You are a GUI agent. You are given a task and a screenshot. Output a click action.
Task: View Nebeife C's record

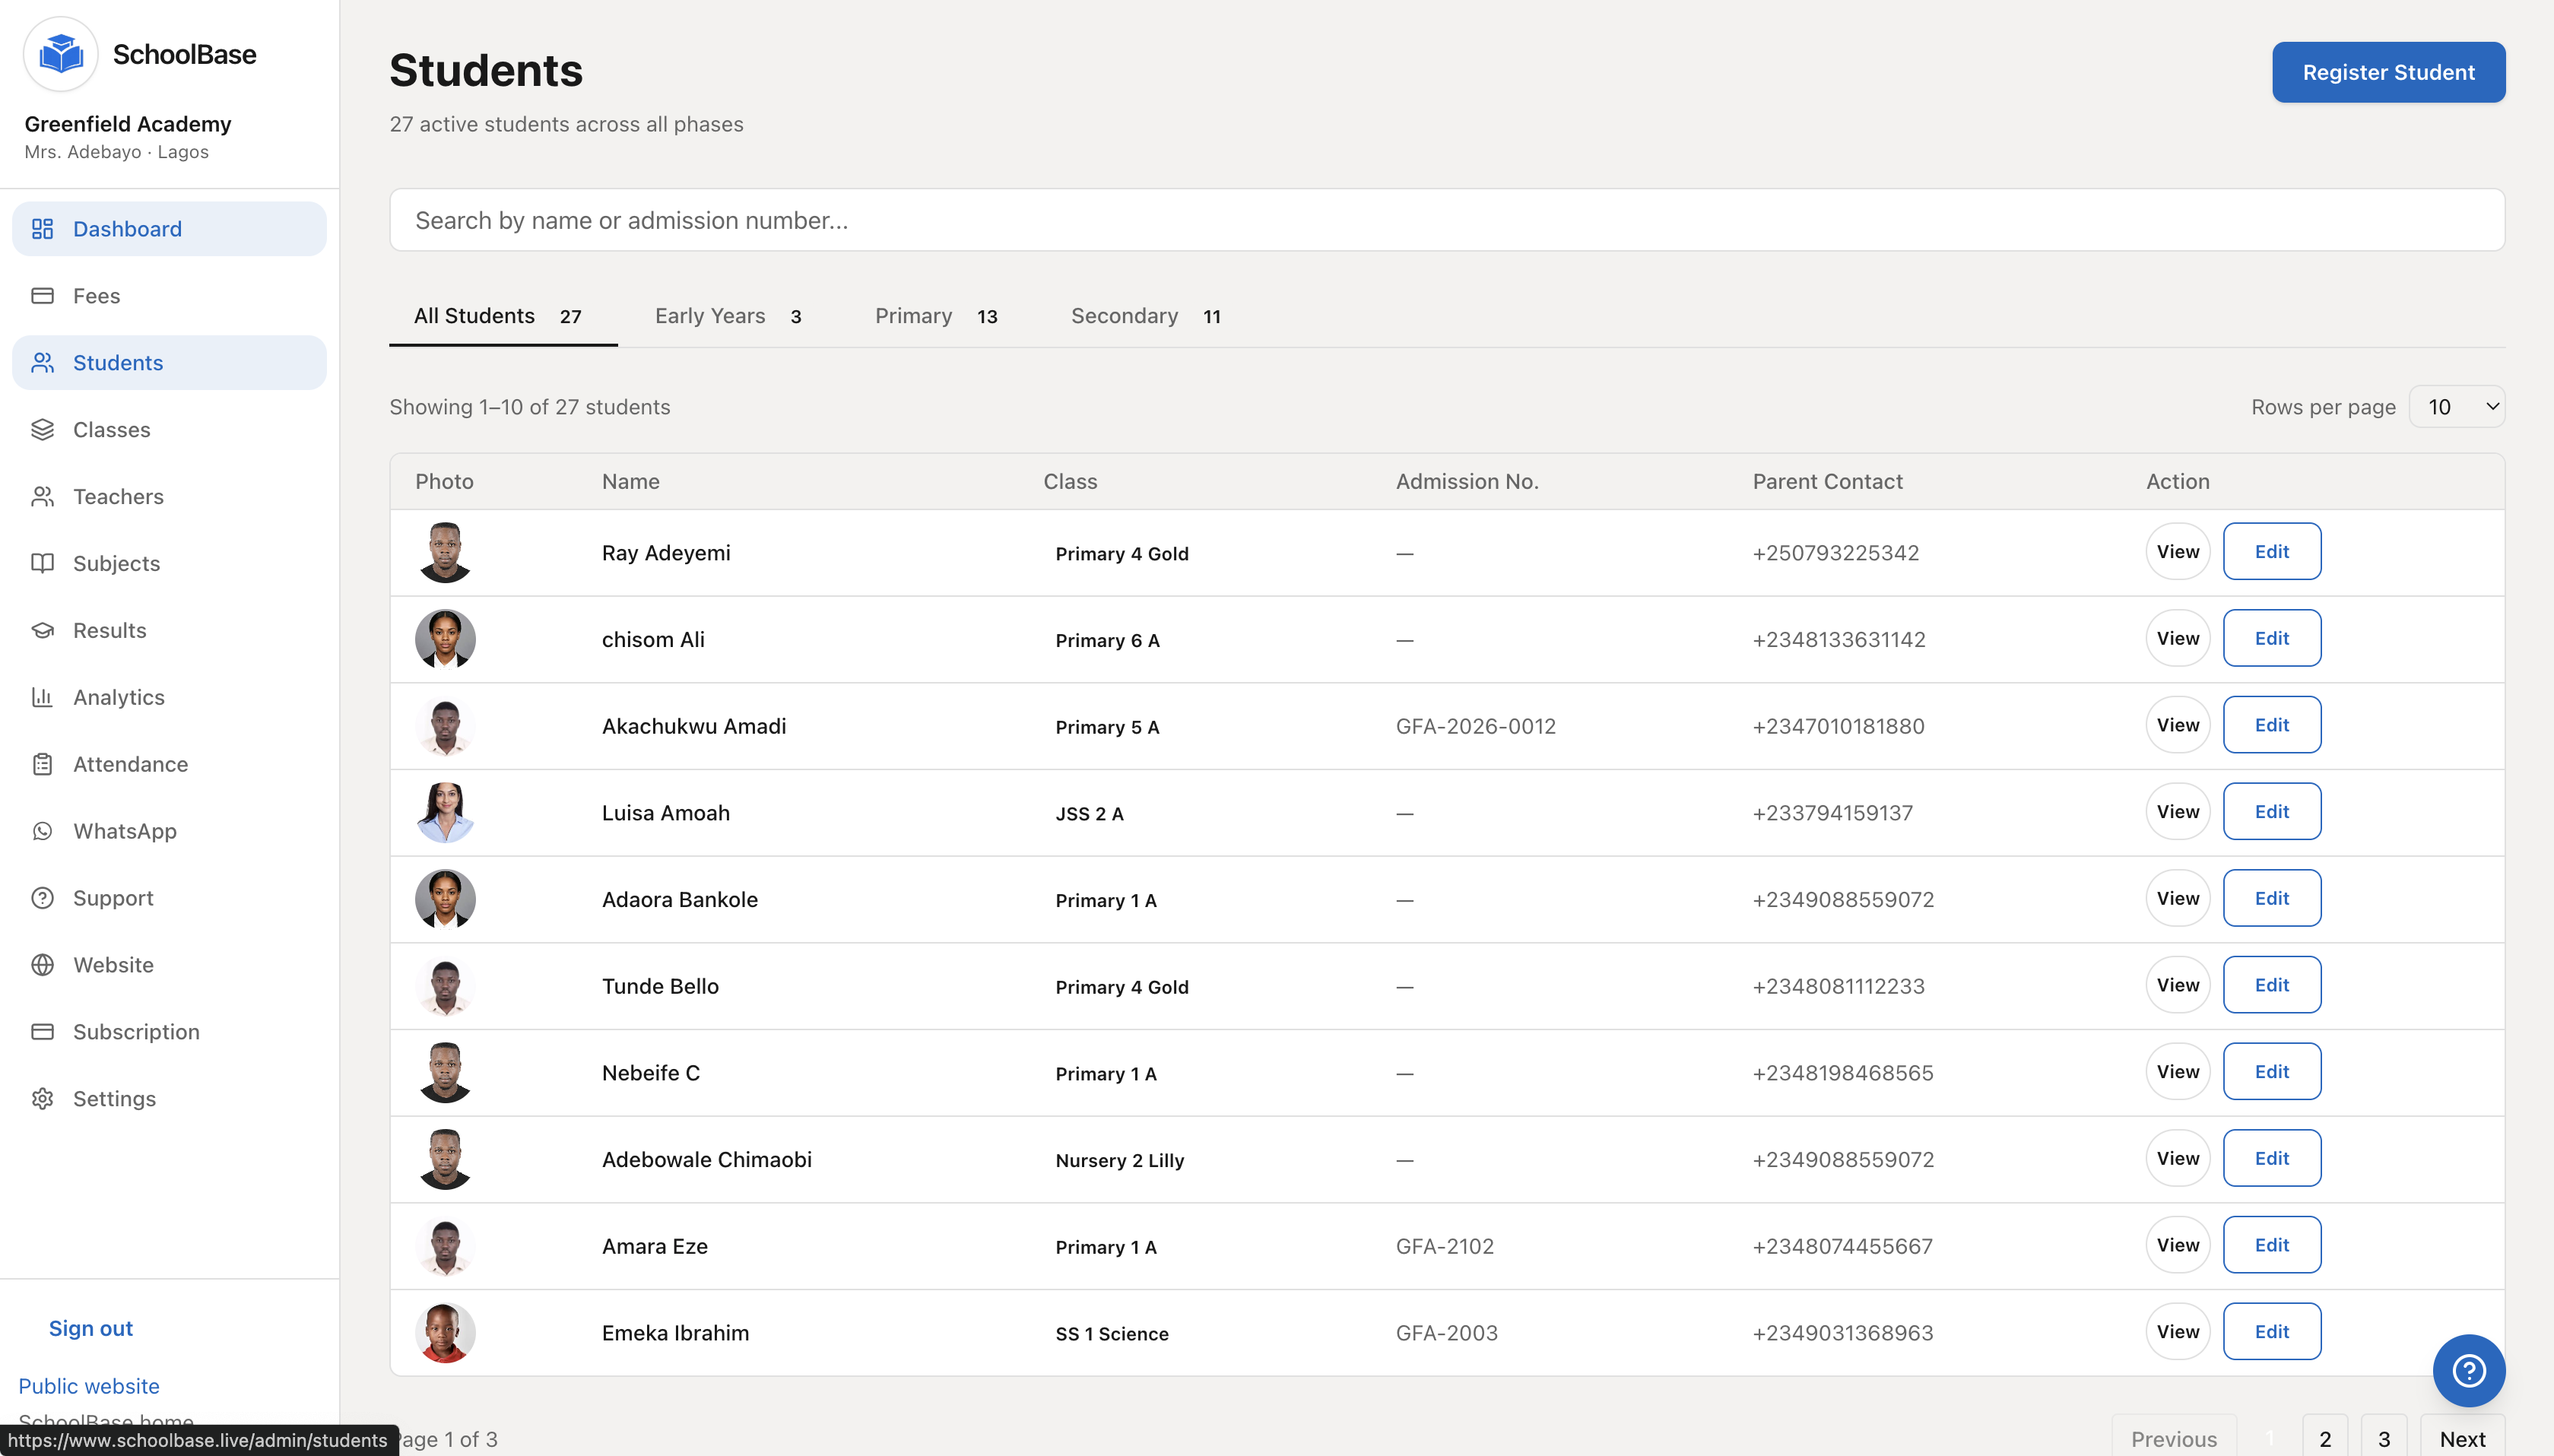(2178, 1072)
